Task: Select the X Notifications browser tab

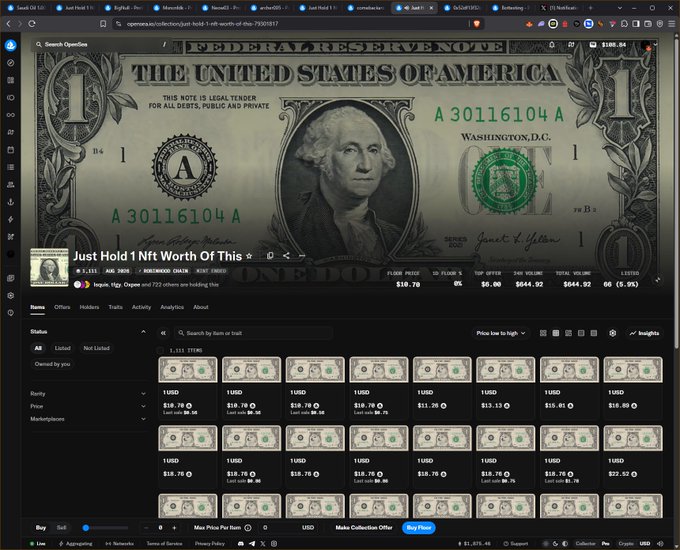Action: [560, 8]
